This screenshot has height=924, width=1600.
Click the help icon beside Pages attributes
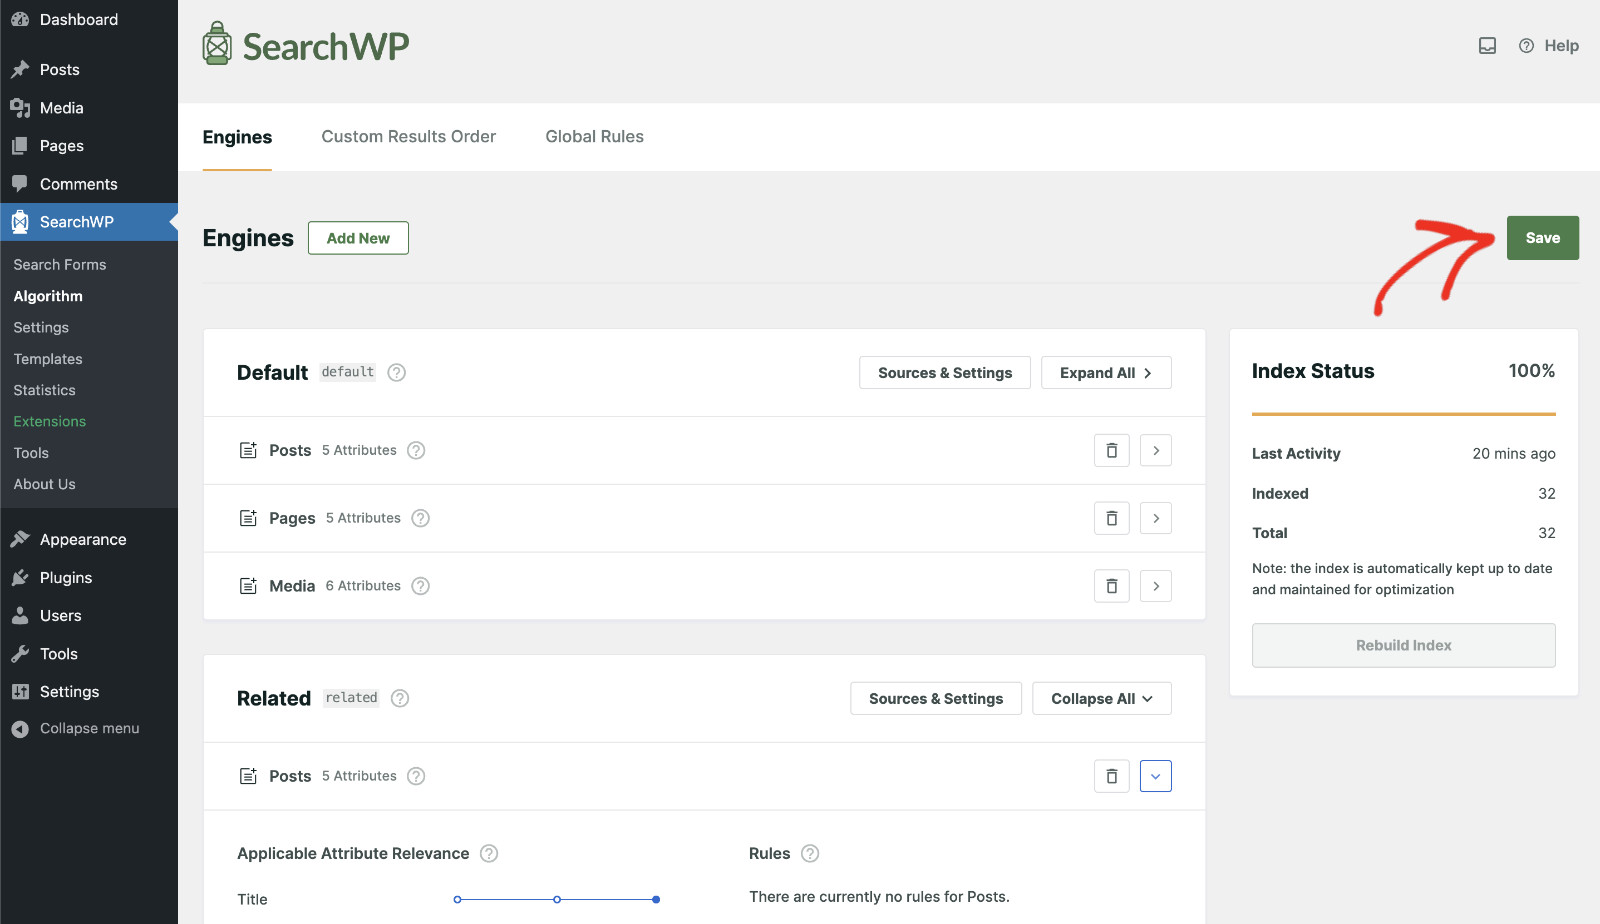pos(421,518)
